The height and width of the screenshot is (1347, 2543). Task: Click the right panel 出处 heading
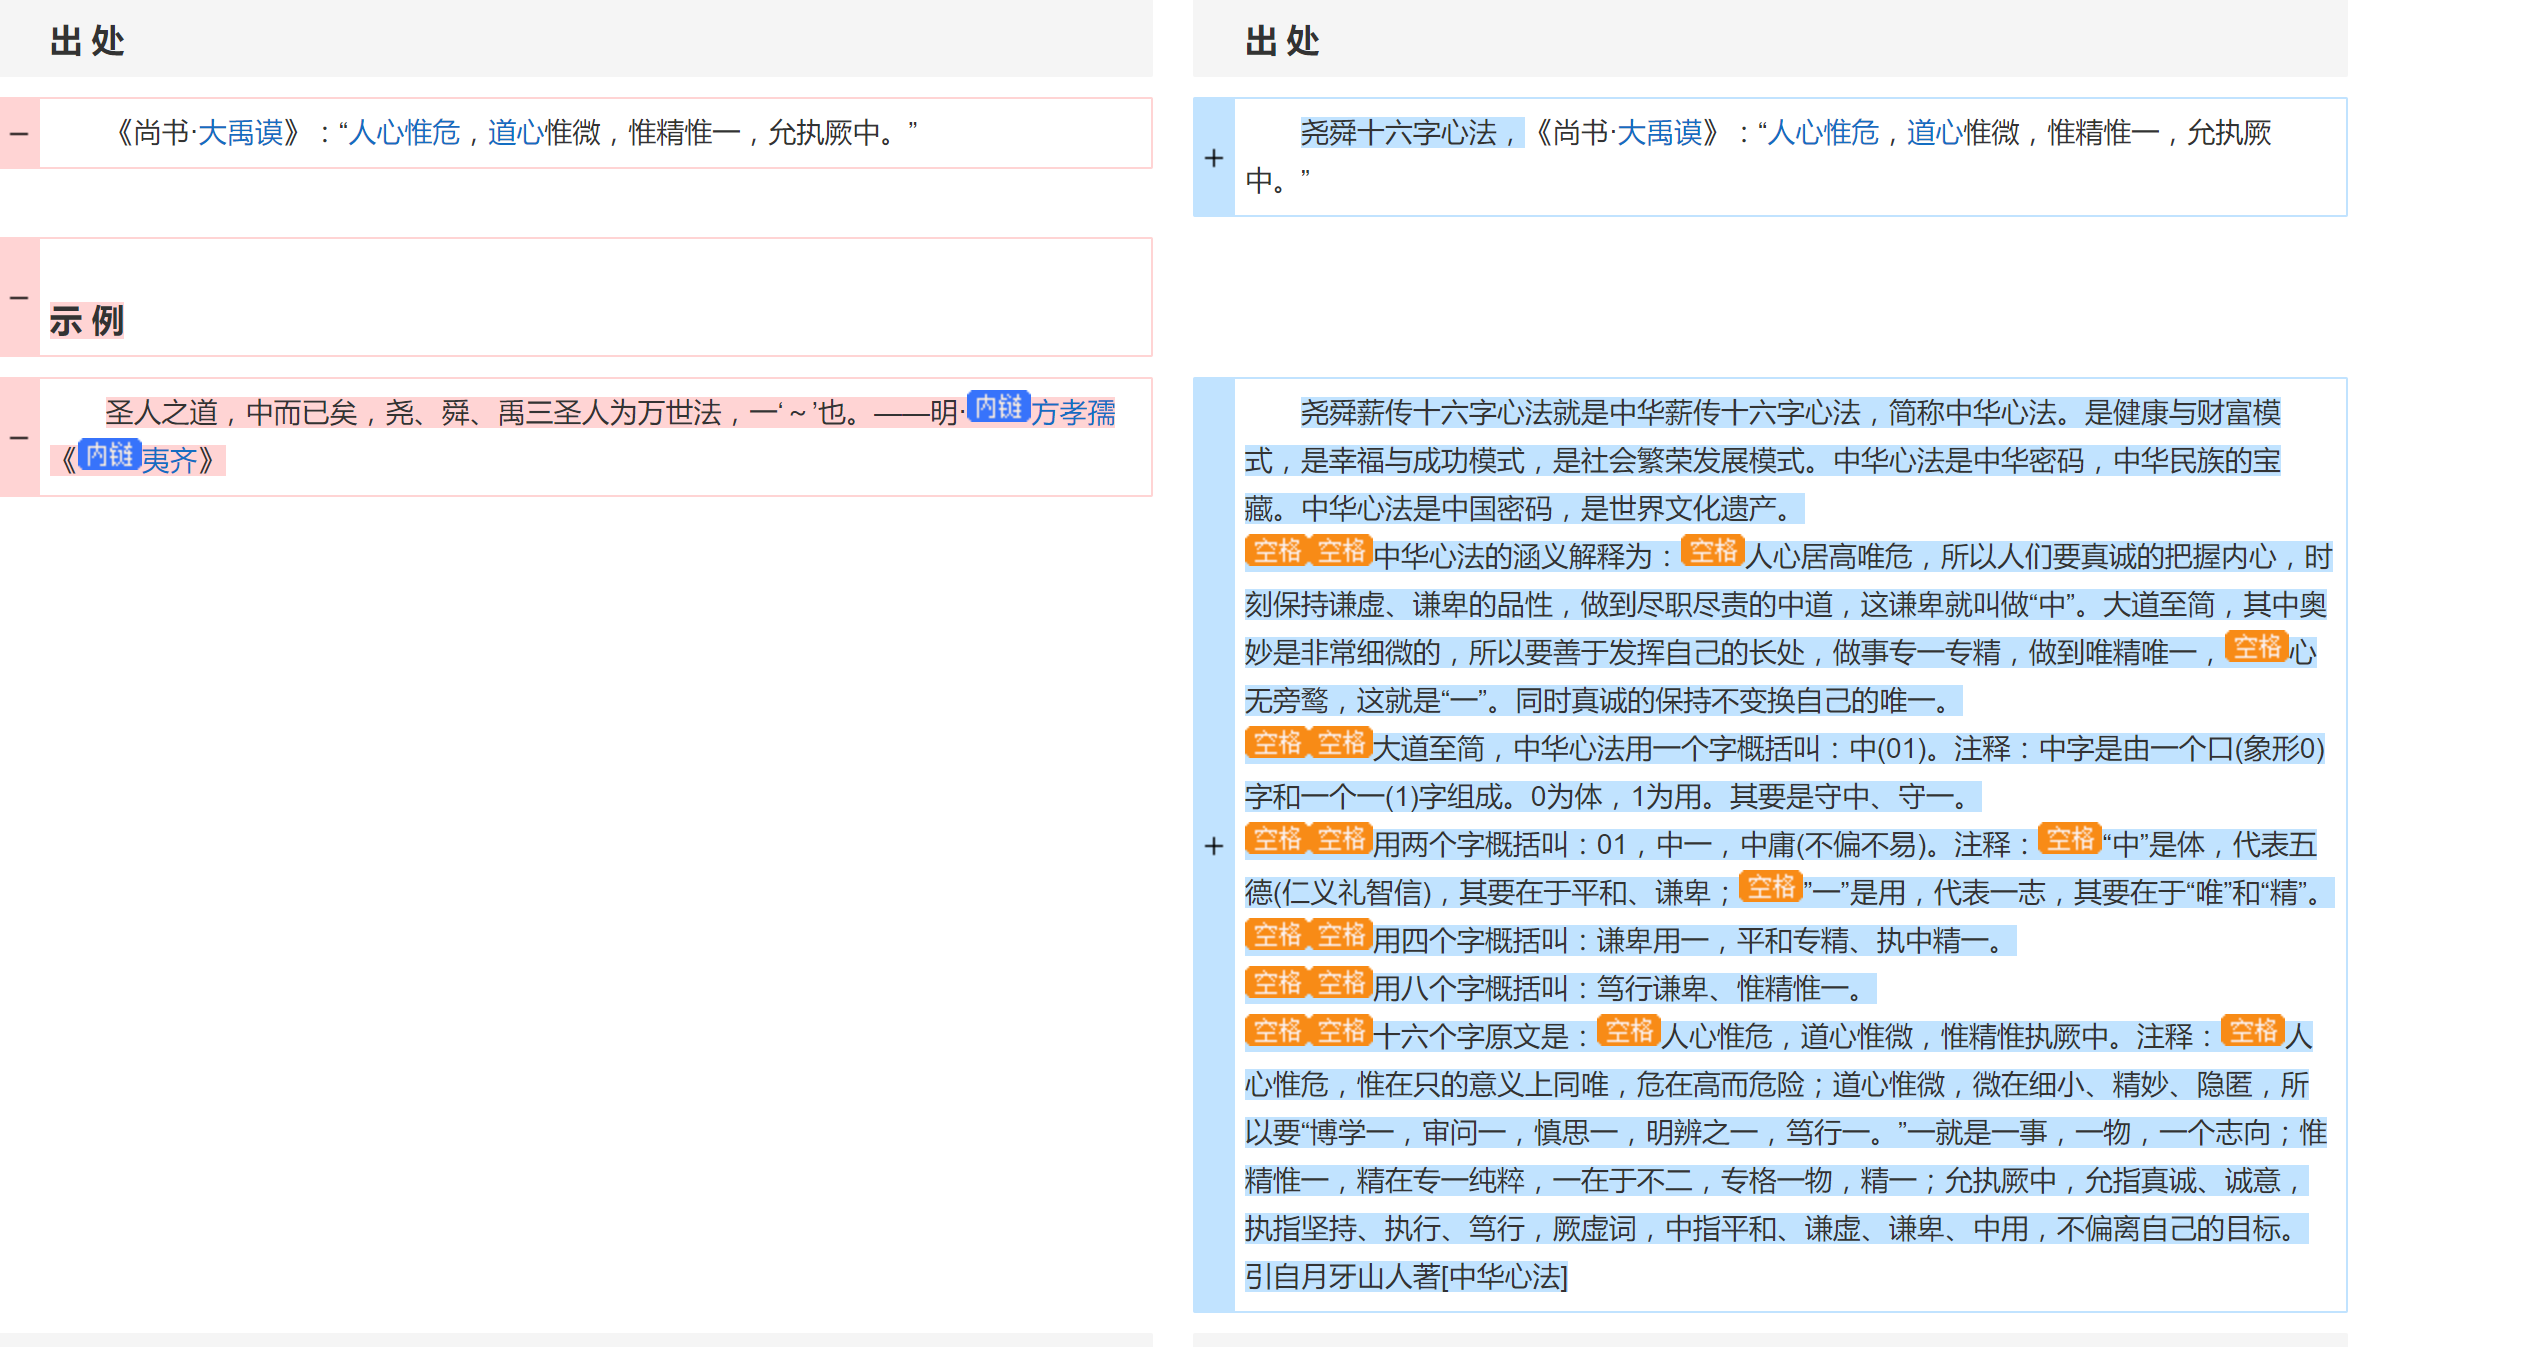(x=1283, y=41)
